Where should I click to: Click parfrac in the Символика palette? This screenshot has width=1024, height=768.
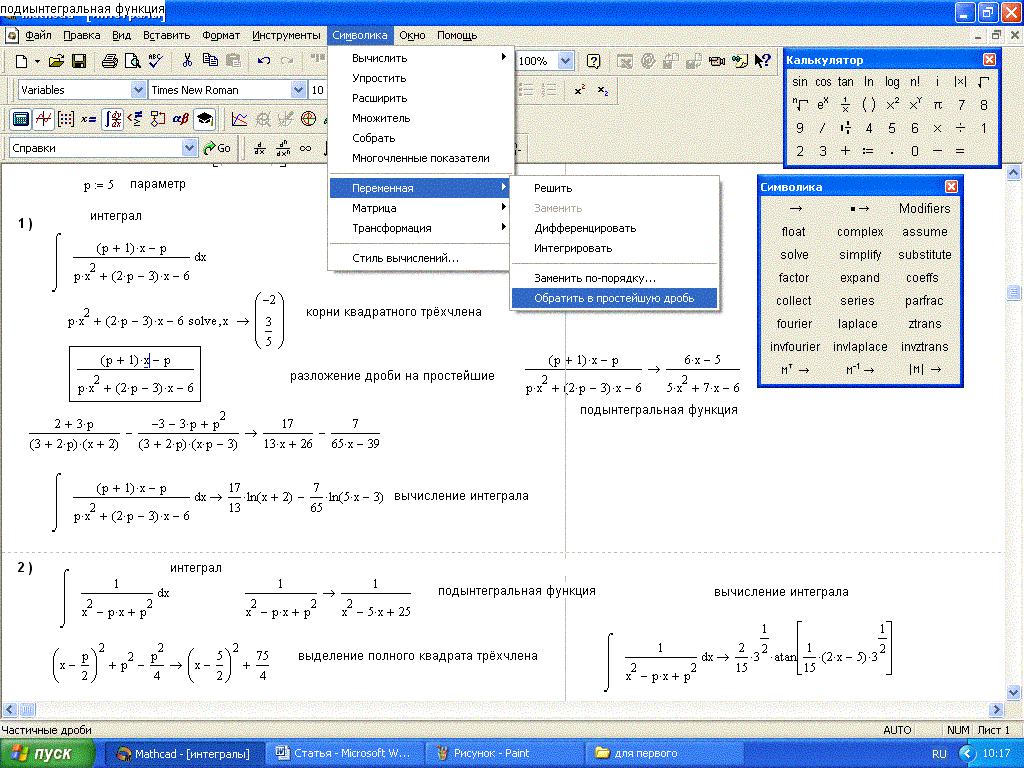pos(924,301)
